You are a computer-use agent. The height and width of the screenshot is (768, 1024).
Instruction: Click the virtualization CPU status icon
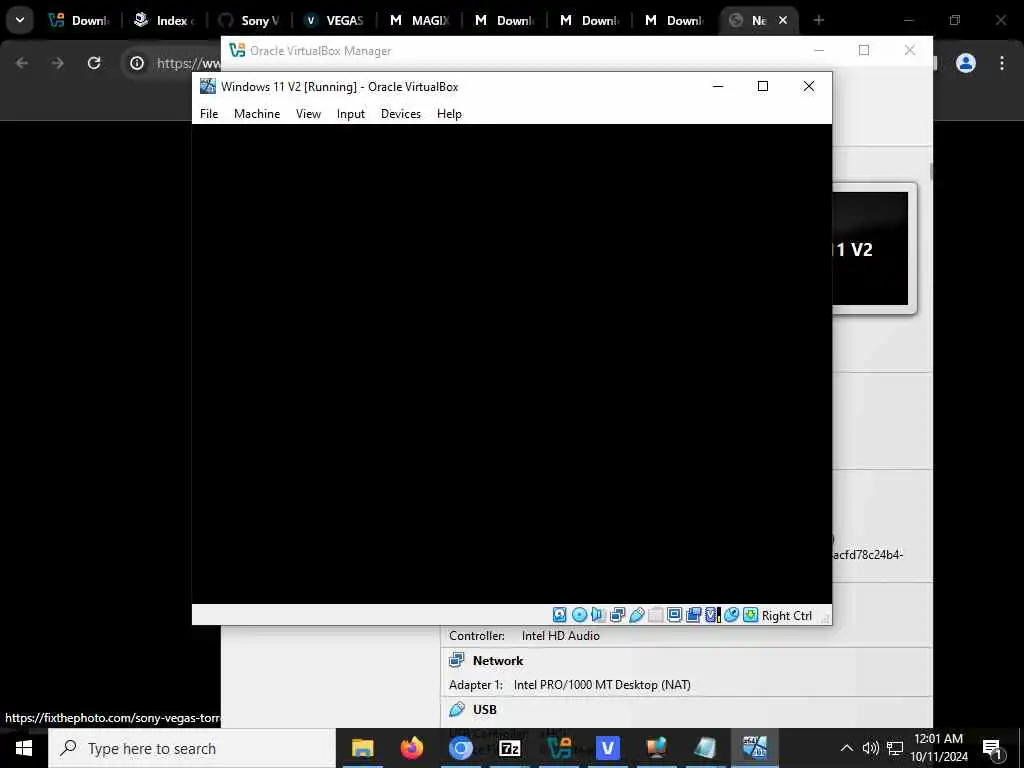(712, 615)
